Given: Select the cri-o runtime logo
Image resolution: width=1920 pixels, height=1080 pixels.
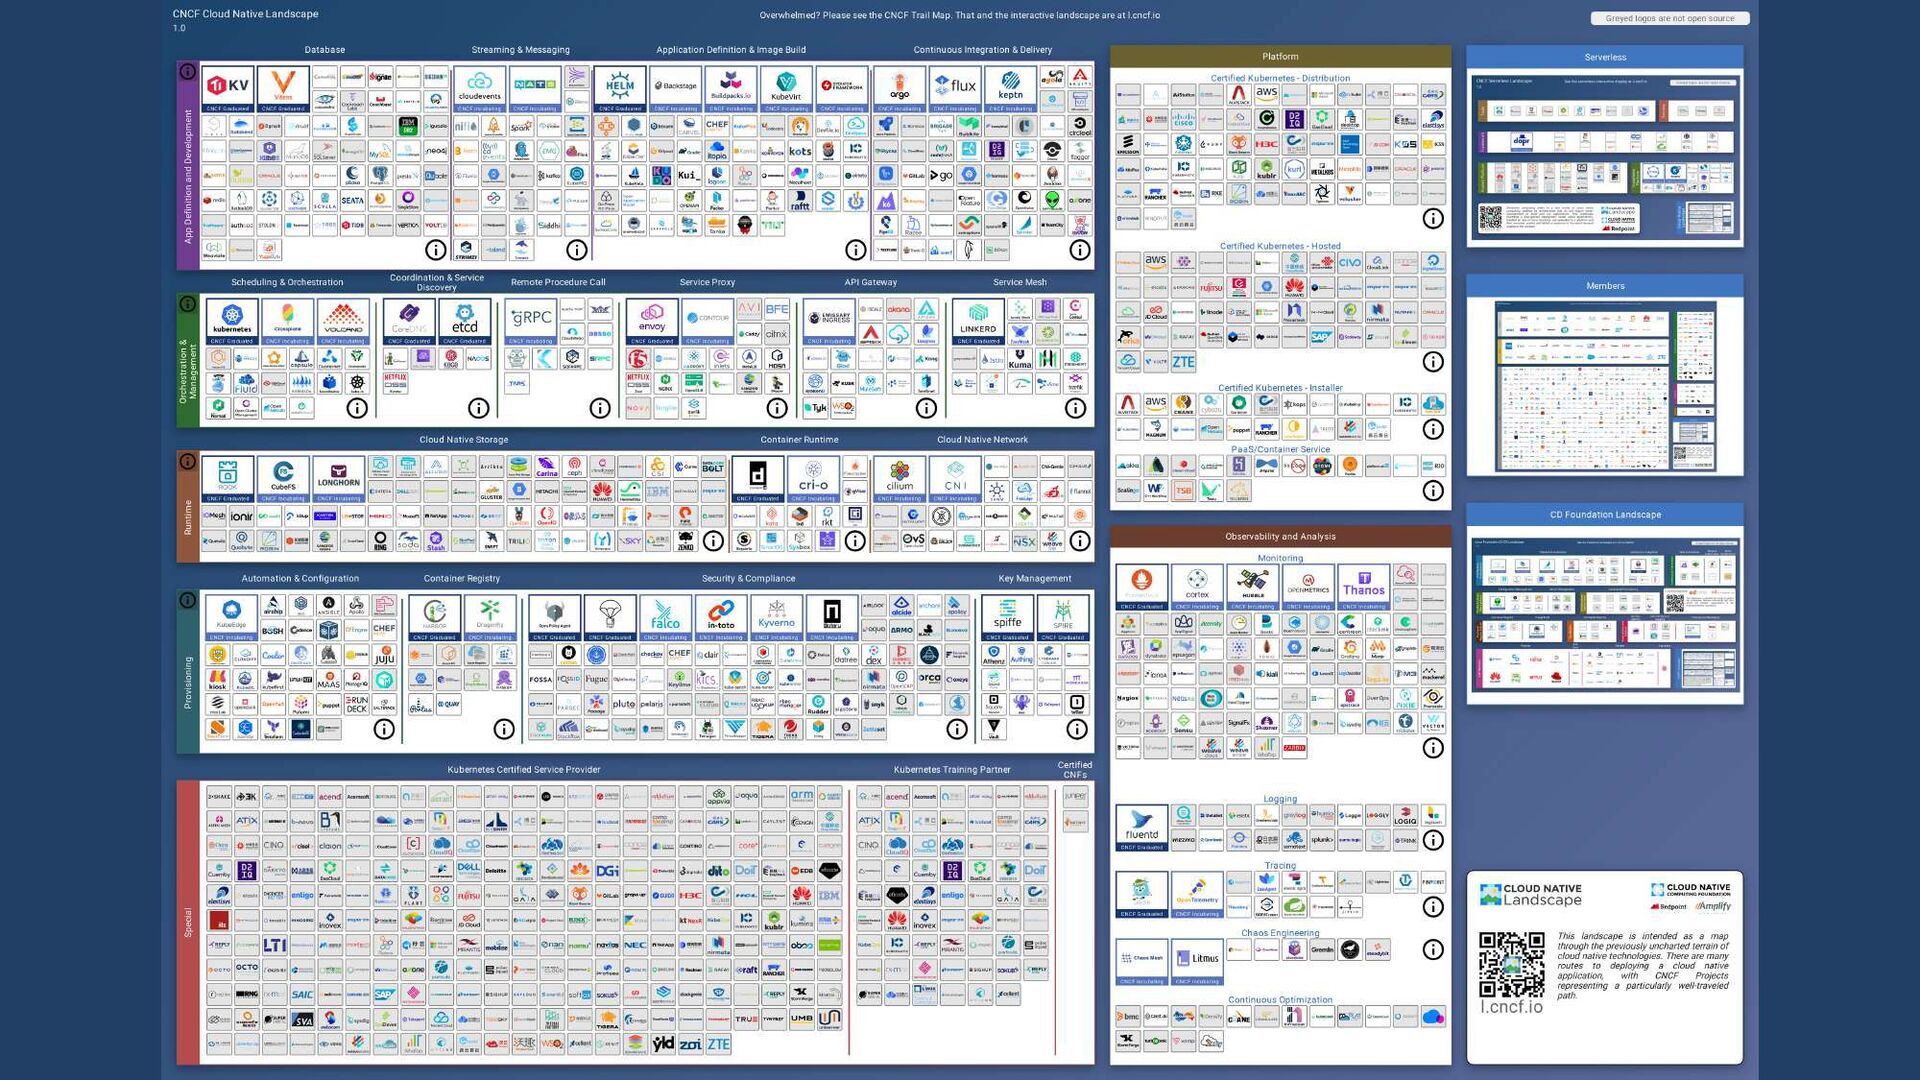Looking at the screenshot, I should (x=813, y=480).
